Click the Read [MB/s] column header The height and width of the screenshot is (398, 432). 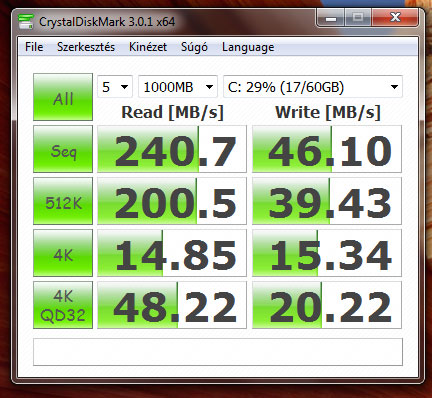pyautogui.click(x=172, y=113)
